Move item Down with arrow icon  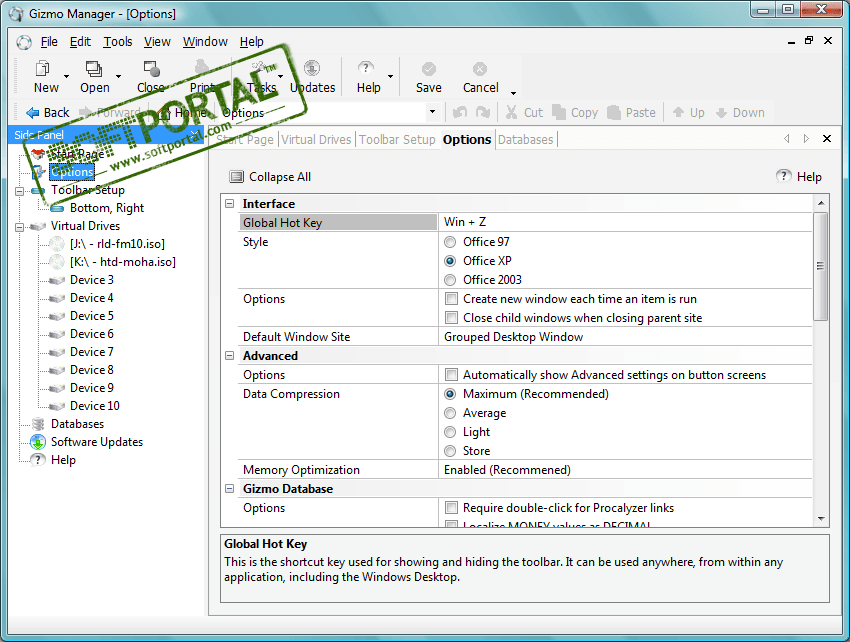coord(721,112)
